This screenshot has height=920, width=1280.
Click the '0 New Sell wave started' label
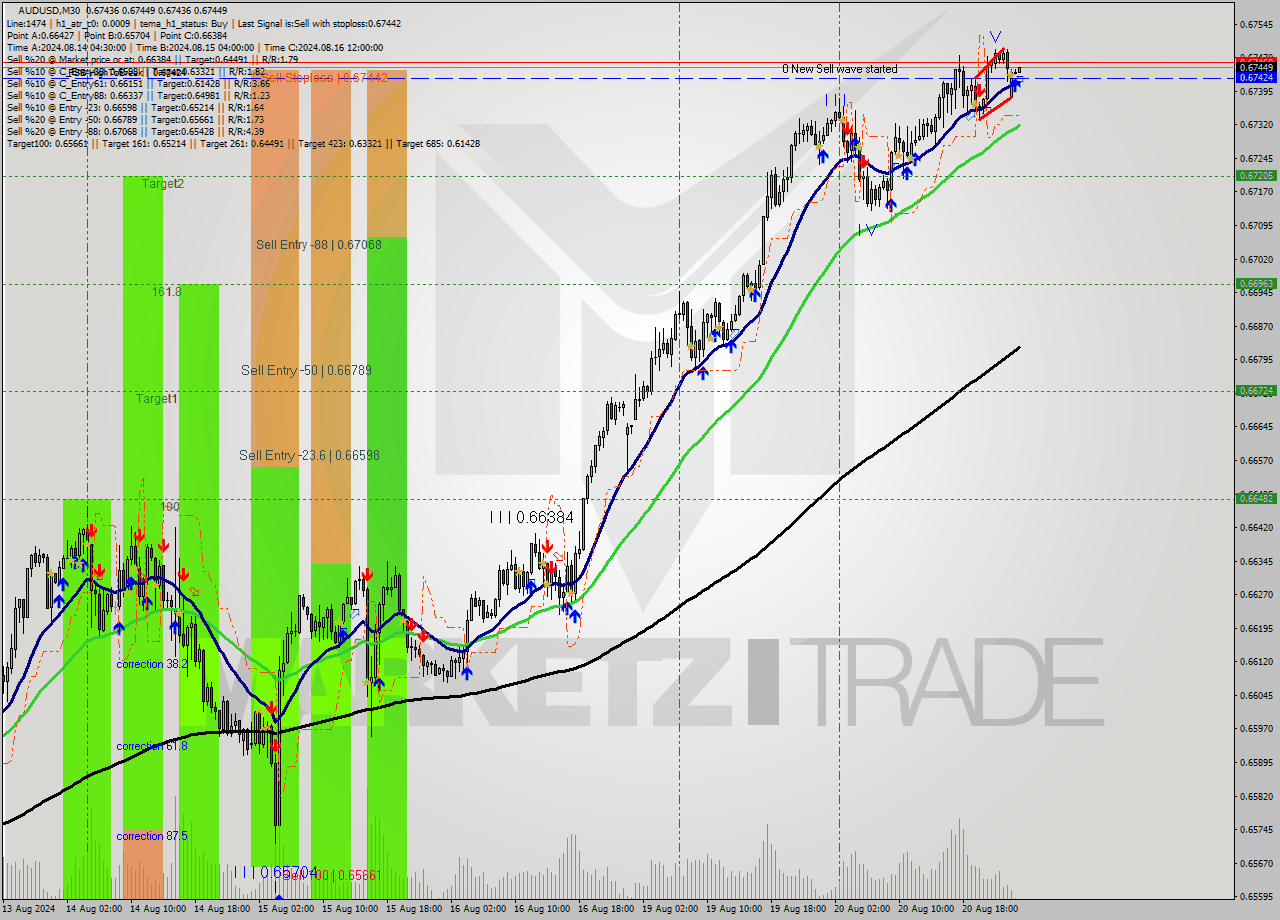(x=839, y=69)
